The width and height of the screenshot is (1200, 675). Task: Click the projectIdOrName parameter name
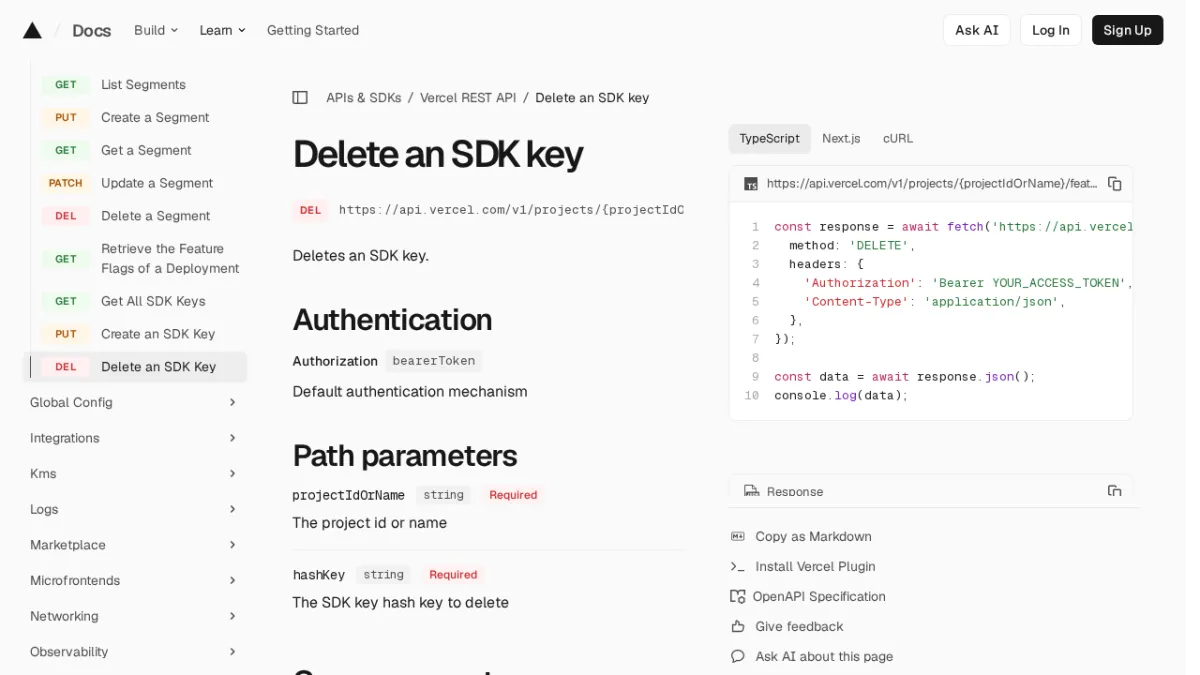click(349, 495)
